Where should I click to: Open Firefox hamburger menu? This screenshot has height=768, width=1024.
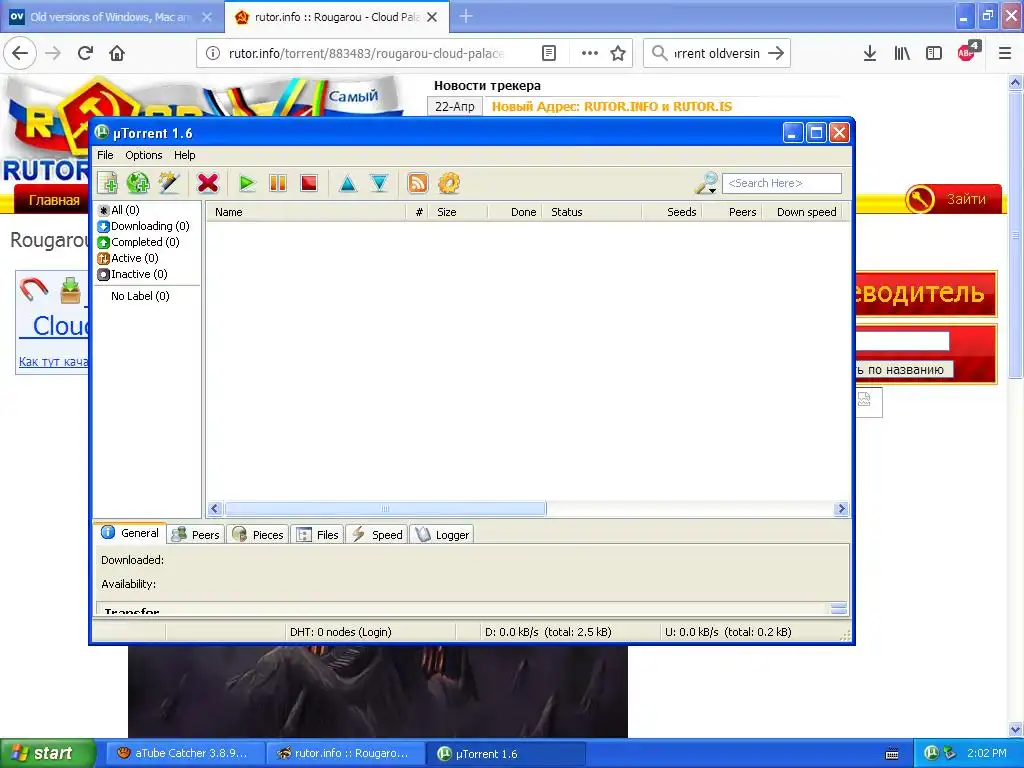pos(1005,54)
